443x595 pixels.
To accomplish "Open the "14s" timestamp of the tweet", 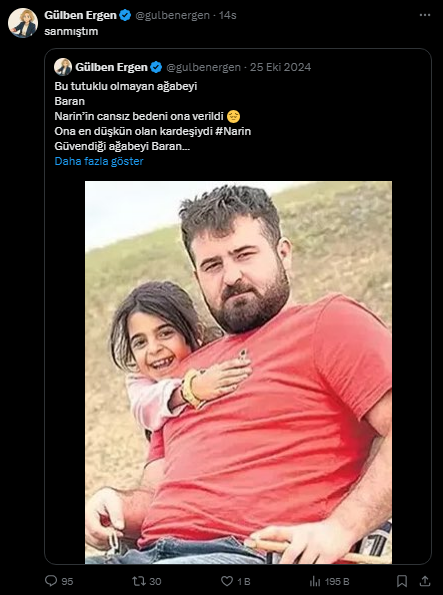I will [x=228, y=15].
